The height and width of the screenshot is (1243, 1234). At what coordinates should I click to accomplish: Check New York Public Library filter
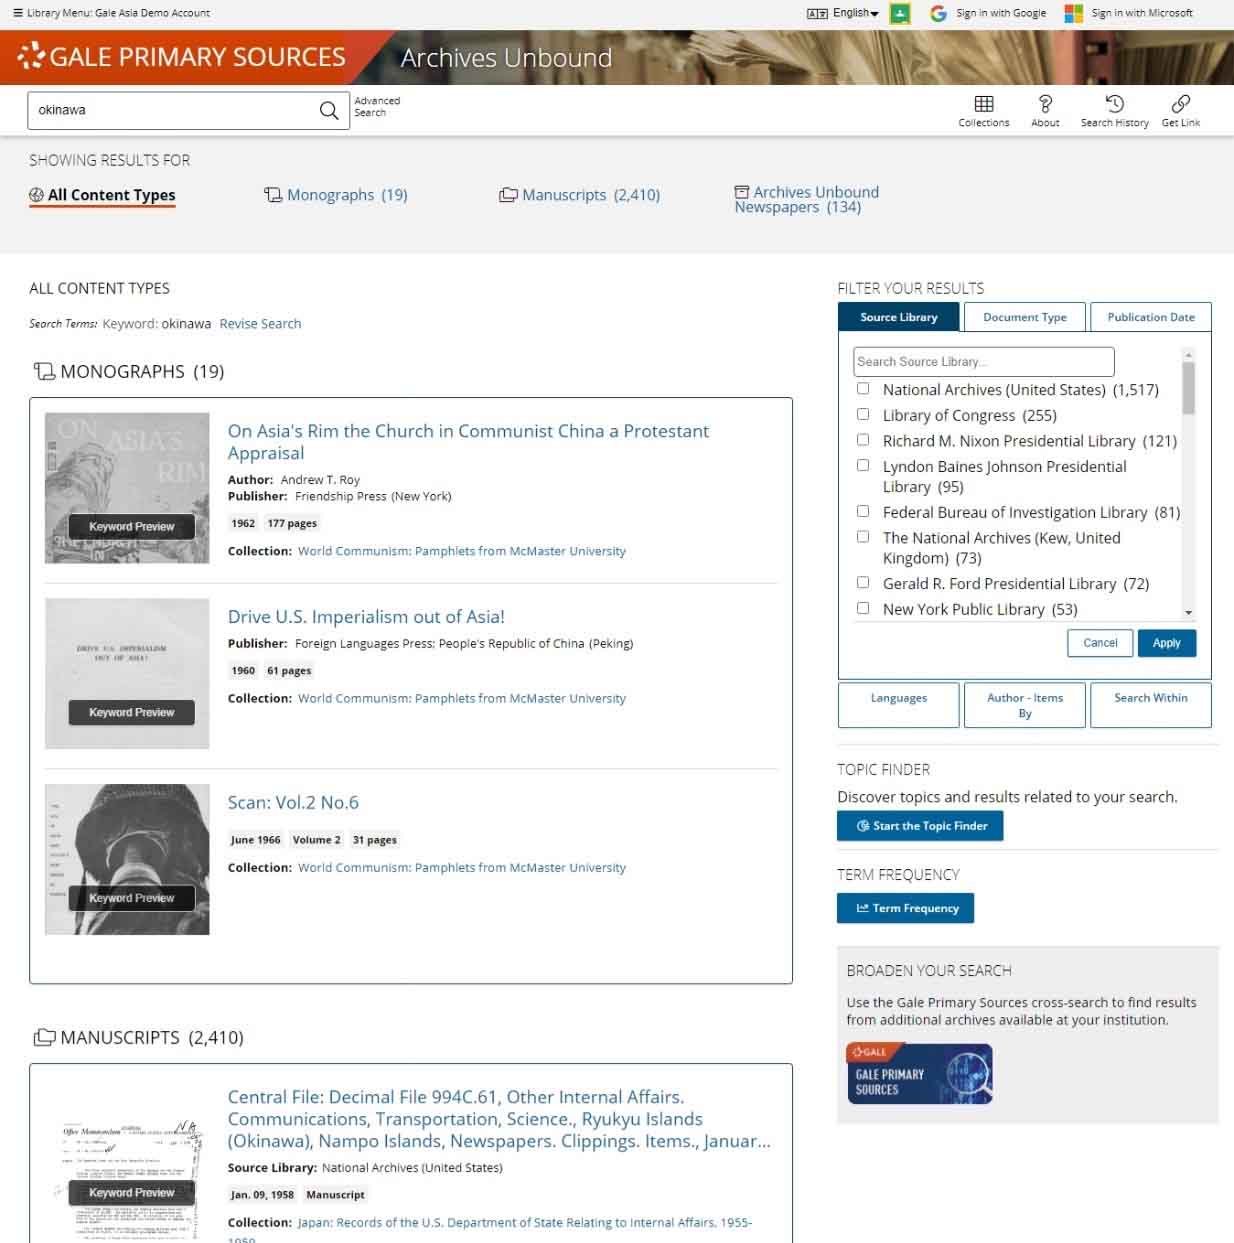point(863,608)
